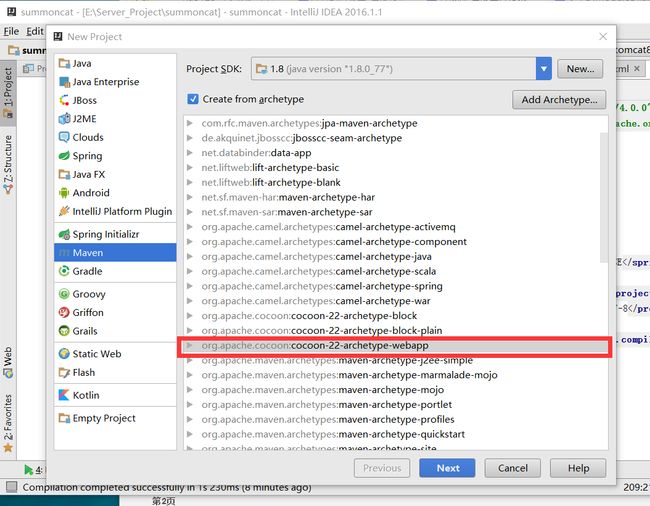
Task: Select the highlighted Maven project type
Action: (x=115, y=252)
